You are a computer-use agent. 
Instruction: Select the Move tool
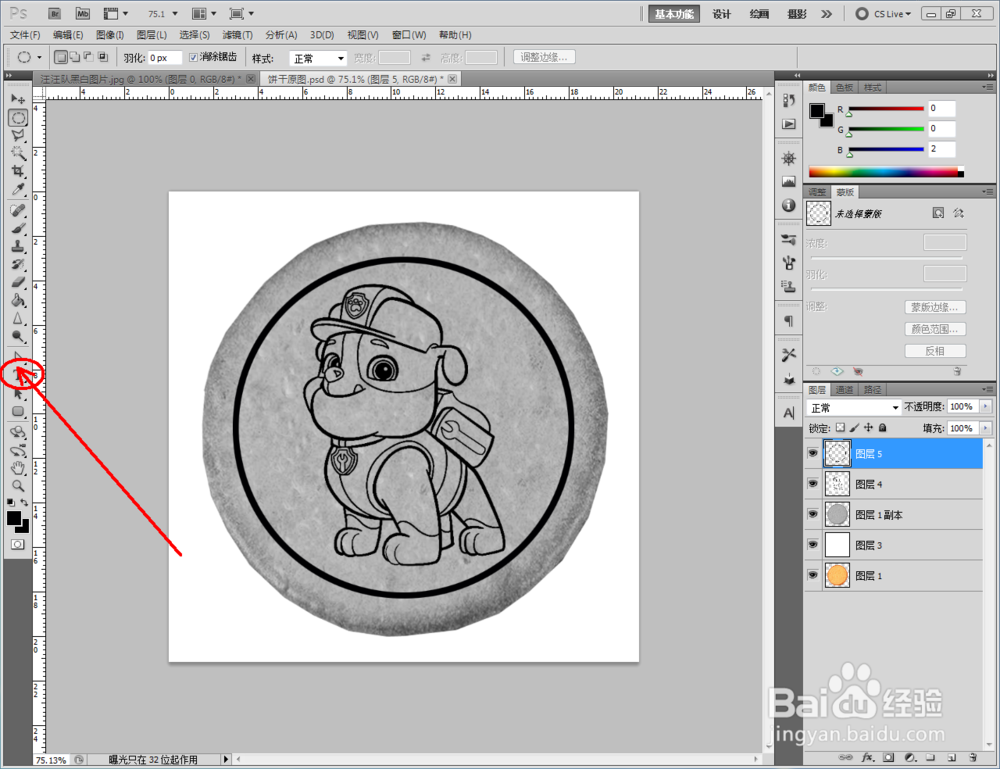pos(18,99)
